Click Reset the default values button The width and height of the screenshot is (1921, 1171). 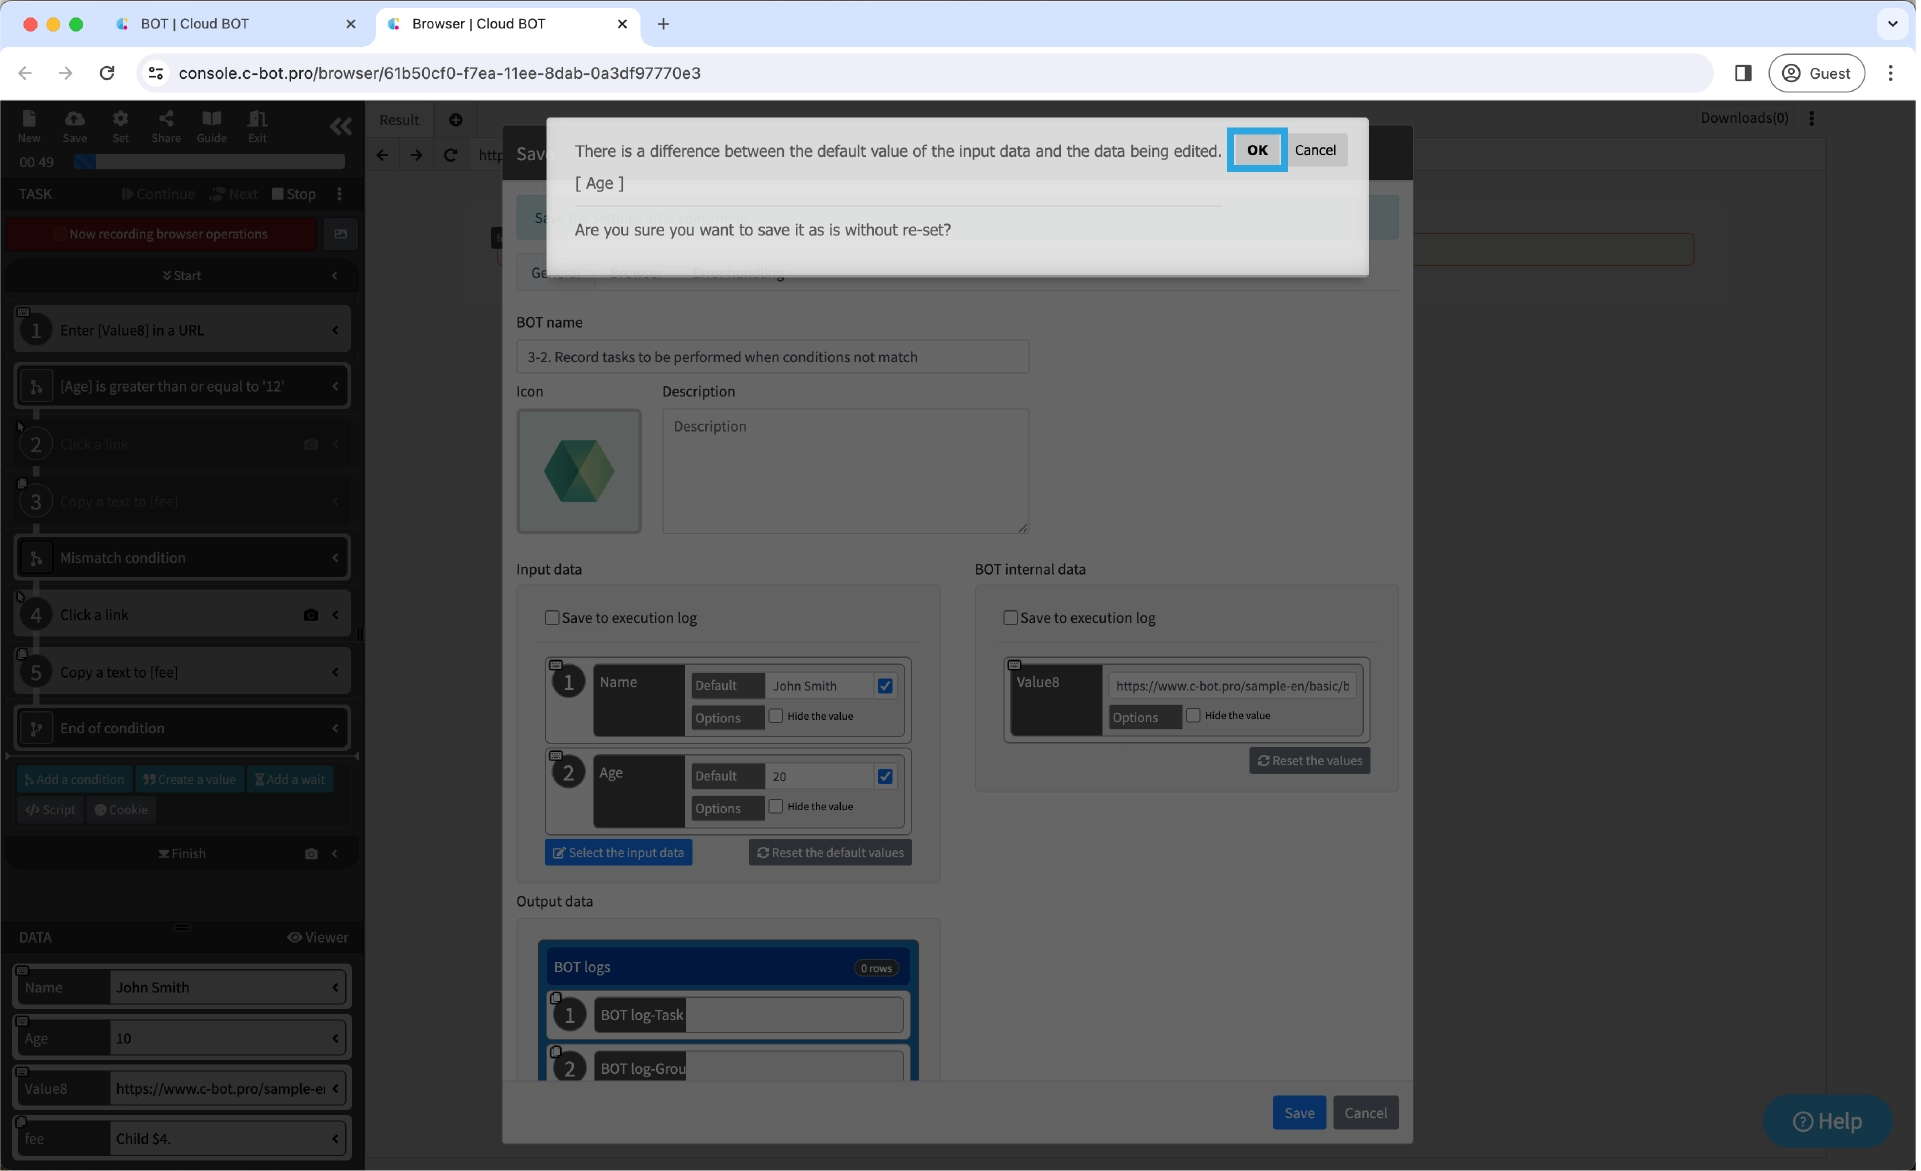pos(830,853)
